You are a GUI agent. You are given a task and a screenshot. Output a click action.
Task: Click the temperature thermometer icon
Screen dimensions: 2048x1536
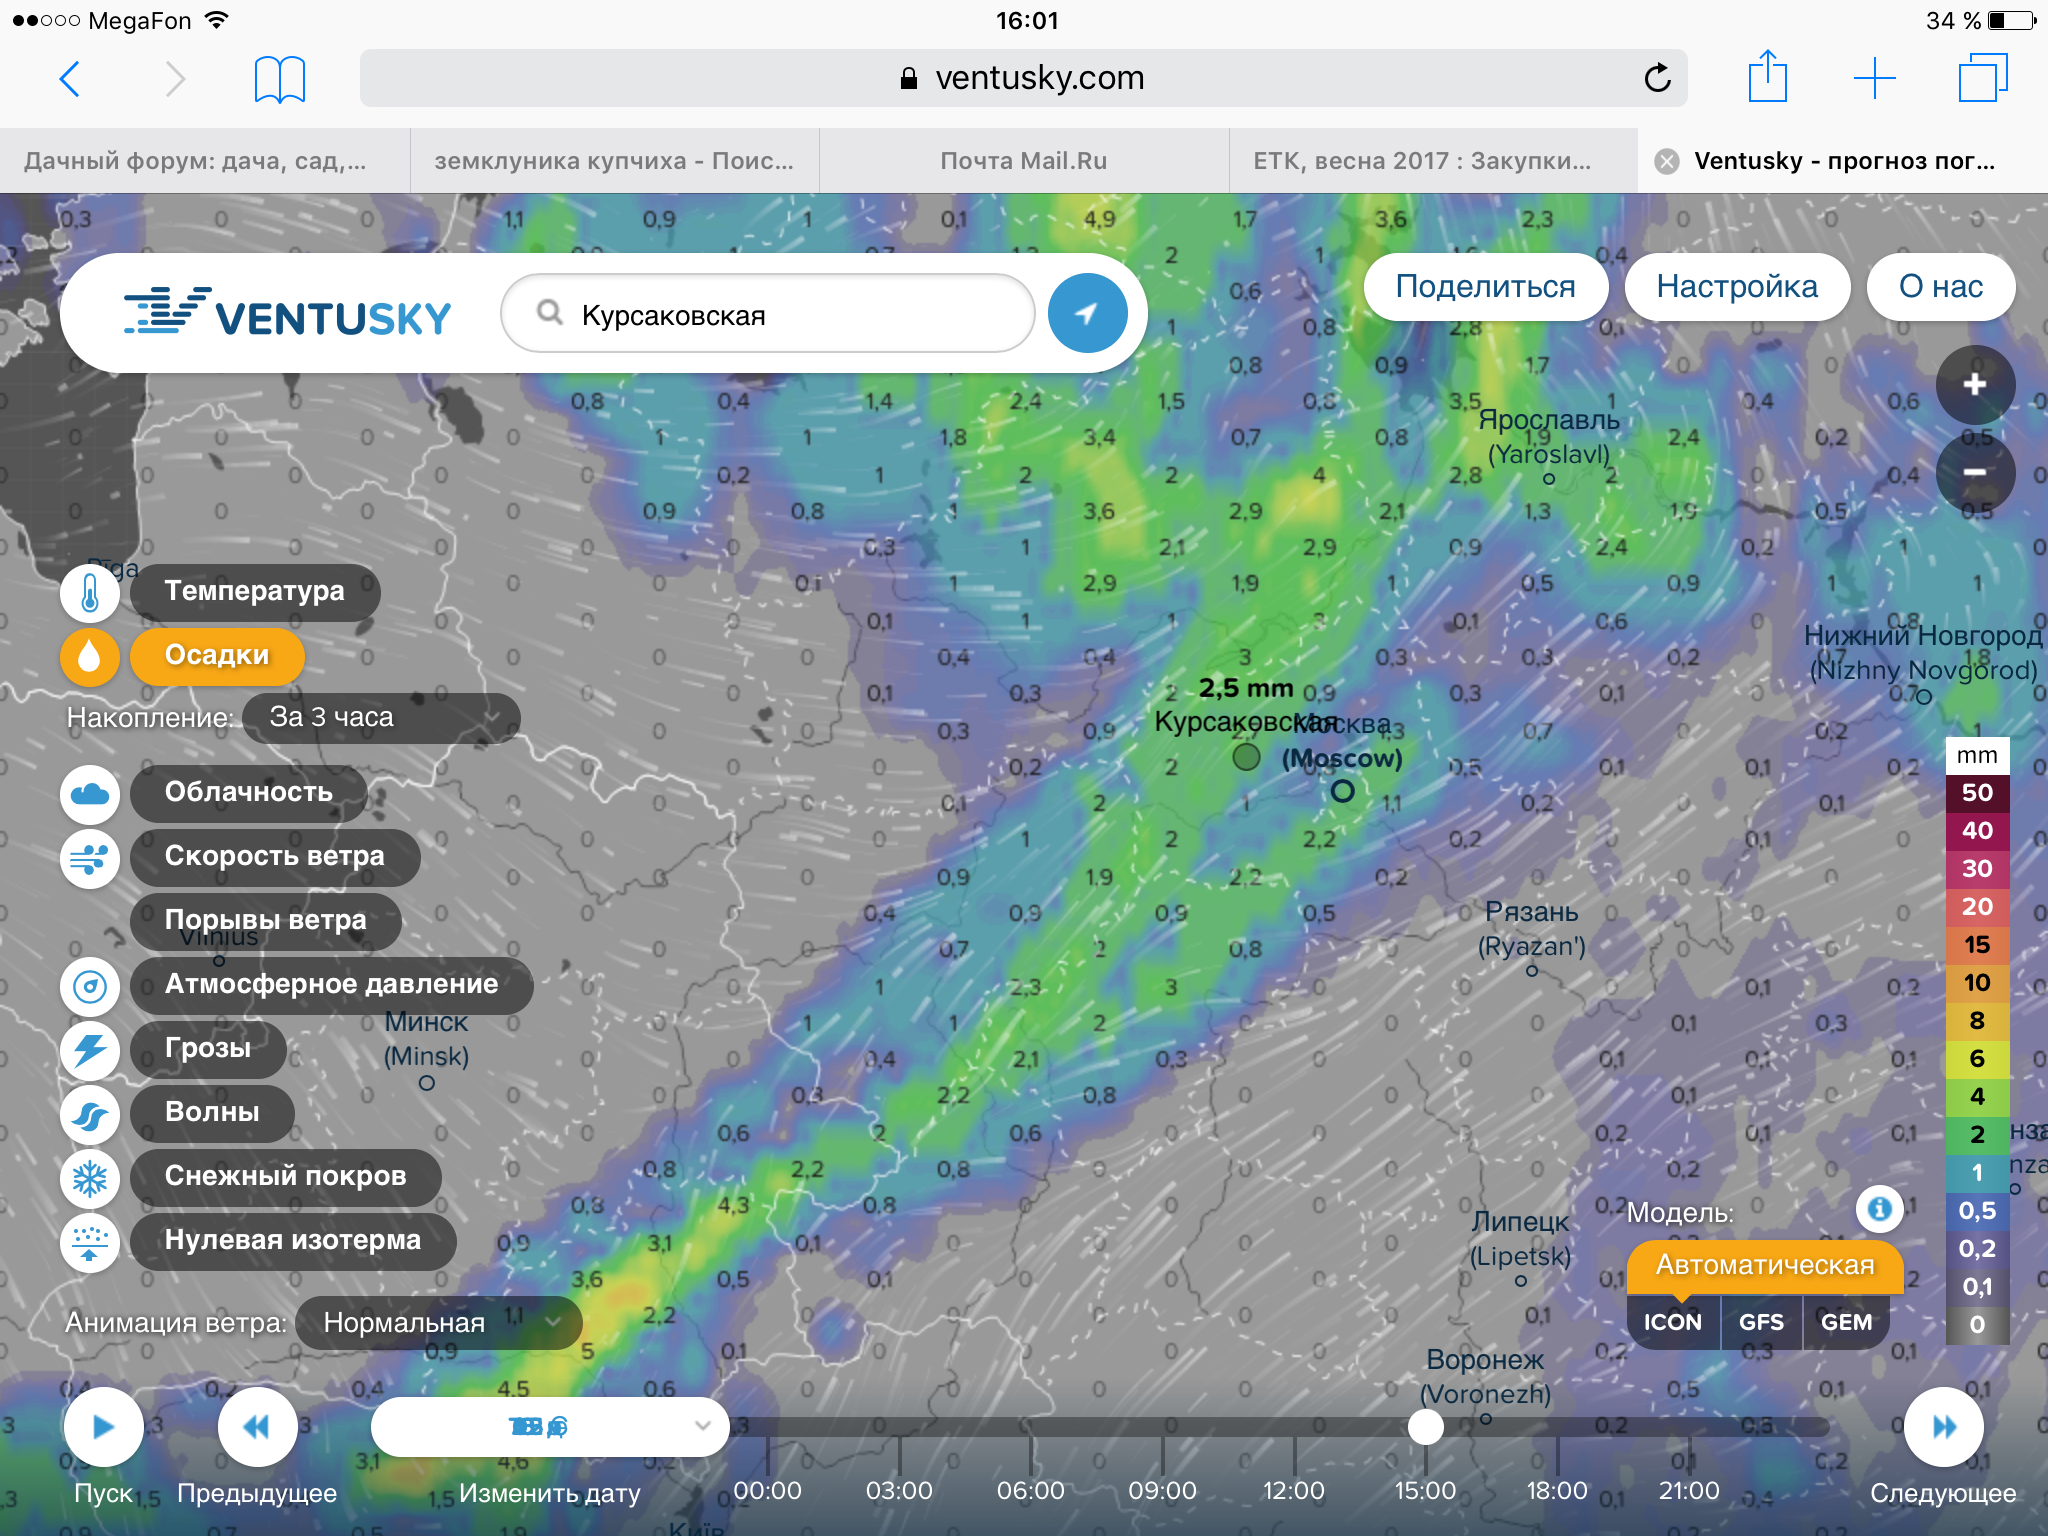click(90, 592)
